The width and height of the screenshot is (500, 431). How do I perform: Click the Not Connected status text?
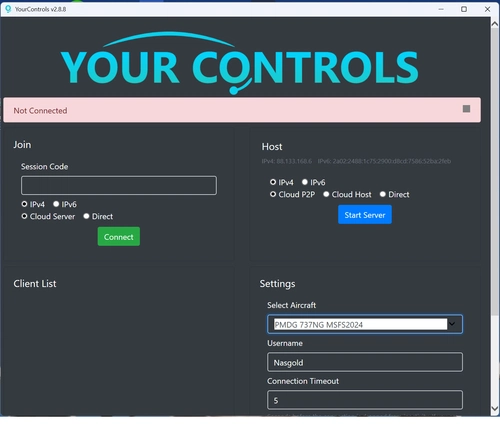pos(40,111)
